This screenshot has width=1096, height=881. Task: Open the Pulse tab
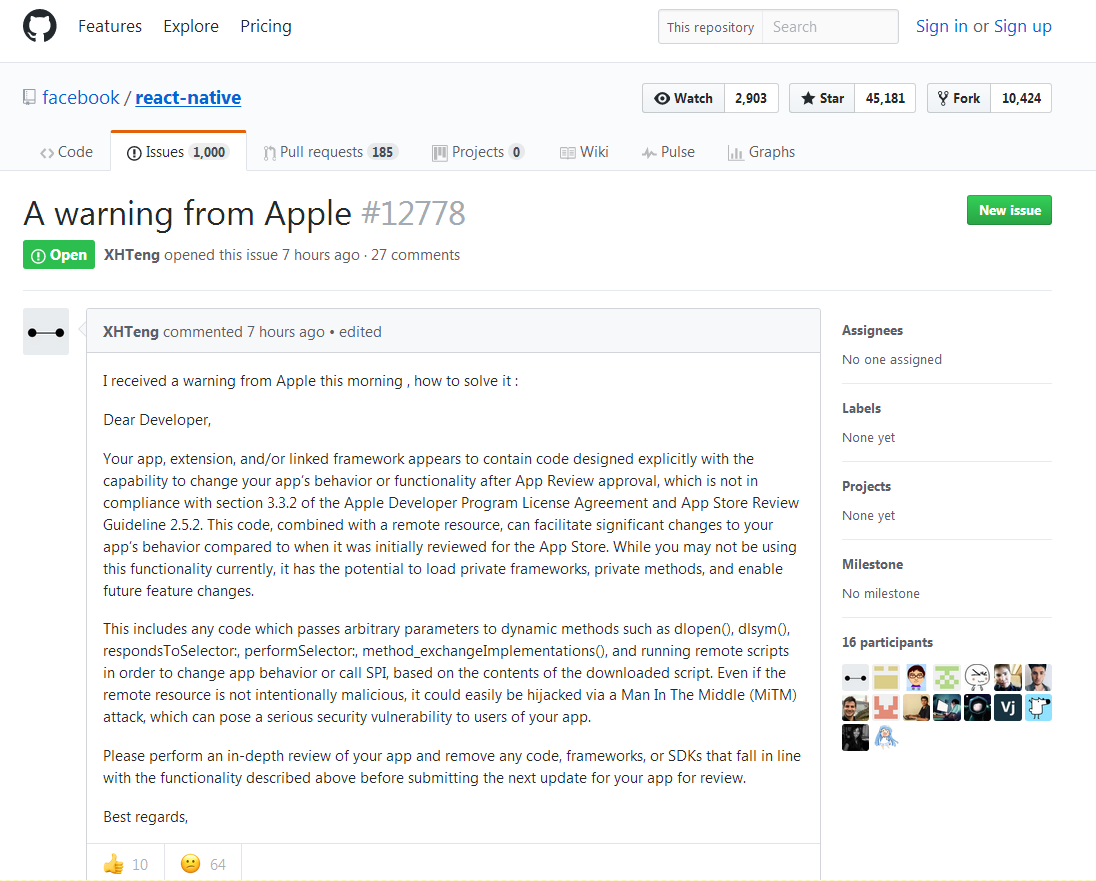[668, 152]
